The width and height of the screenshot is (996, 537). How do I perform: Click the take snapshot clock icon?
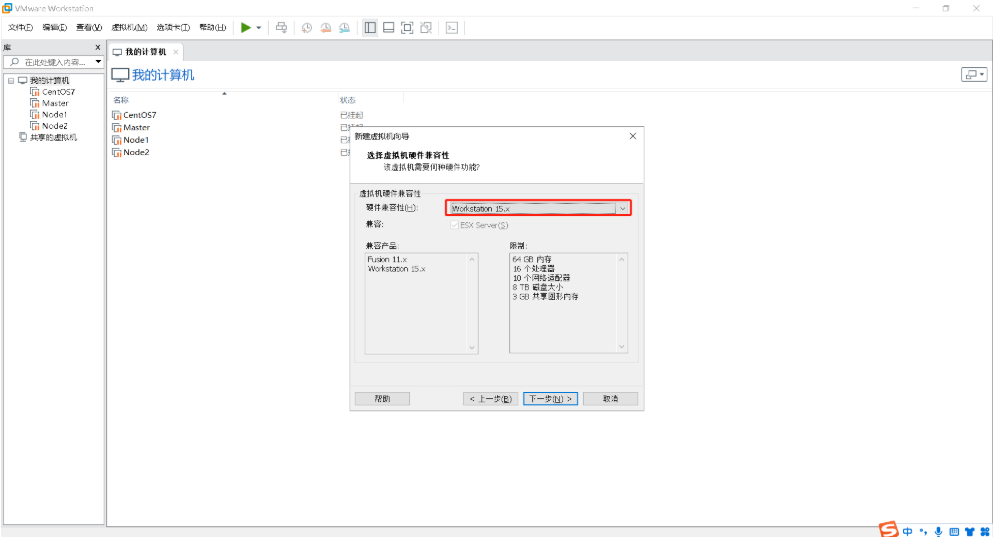[307, 27]
